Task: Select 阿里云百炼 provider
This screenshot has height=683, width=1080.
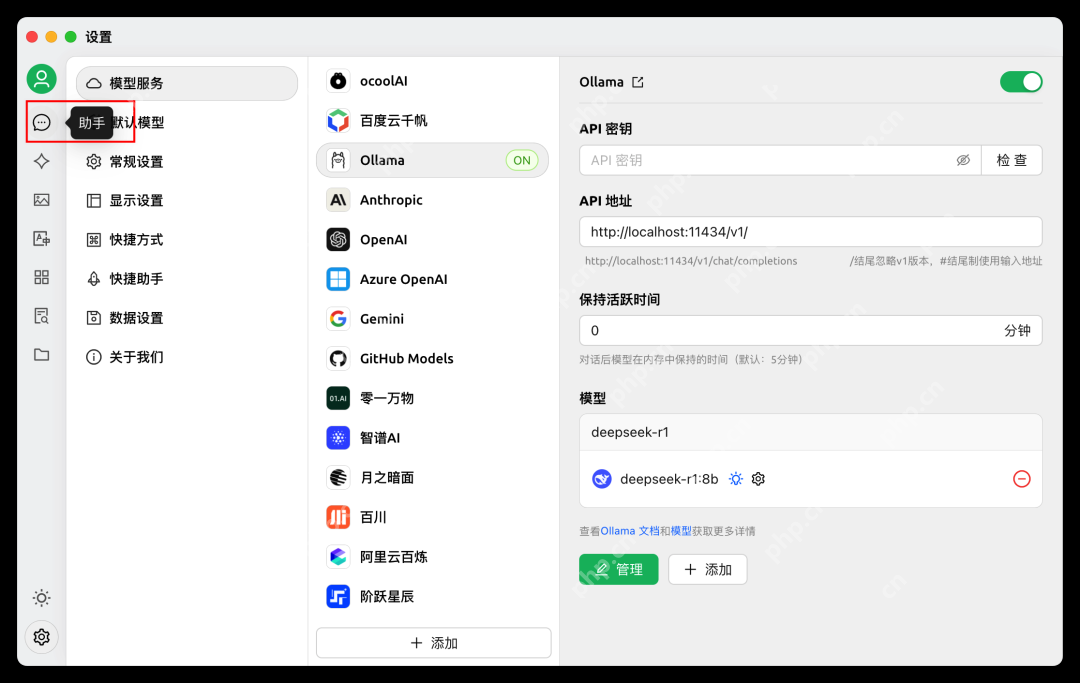Action: tap(433, 556)
